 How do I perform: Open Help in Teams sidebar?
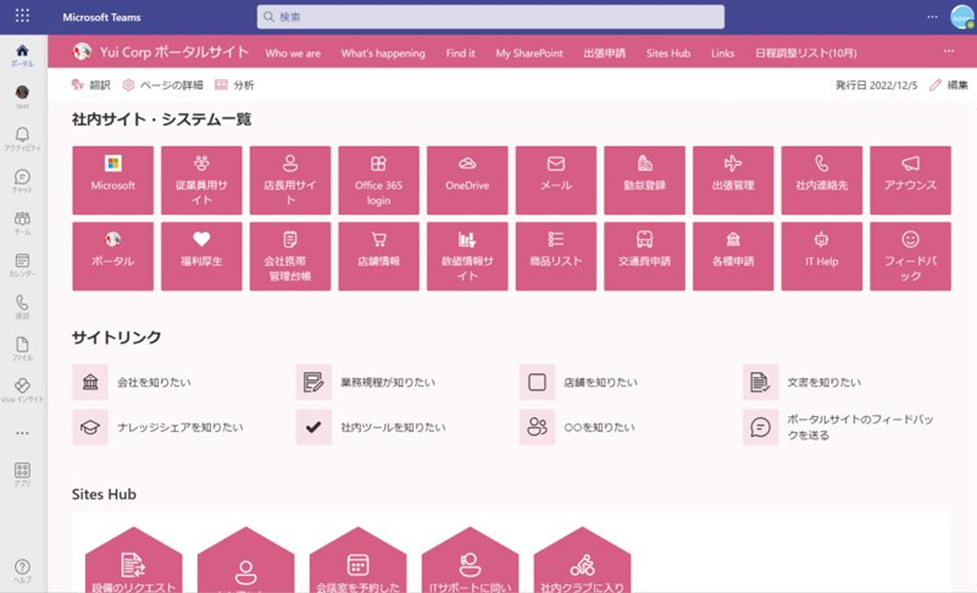[x=22, y=571]
